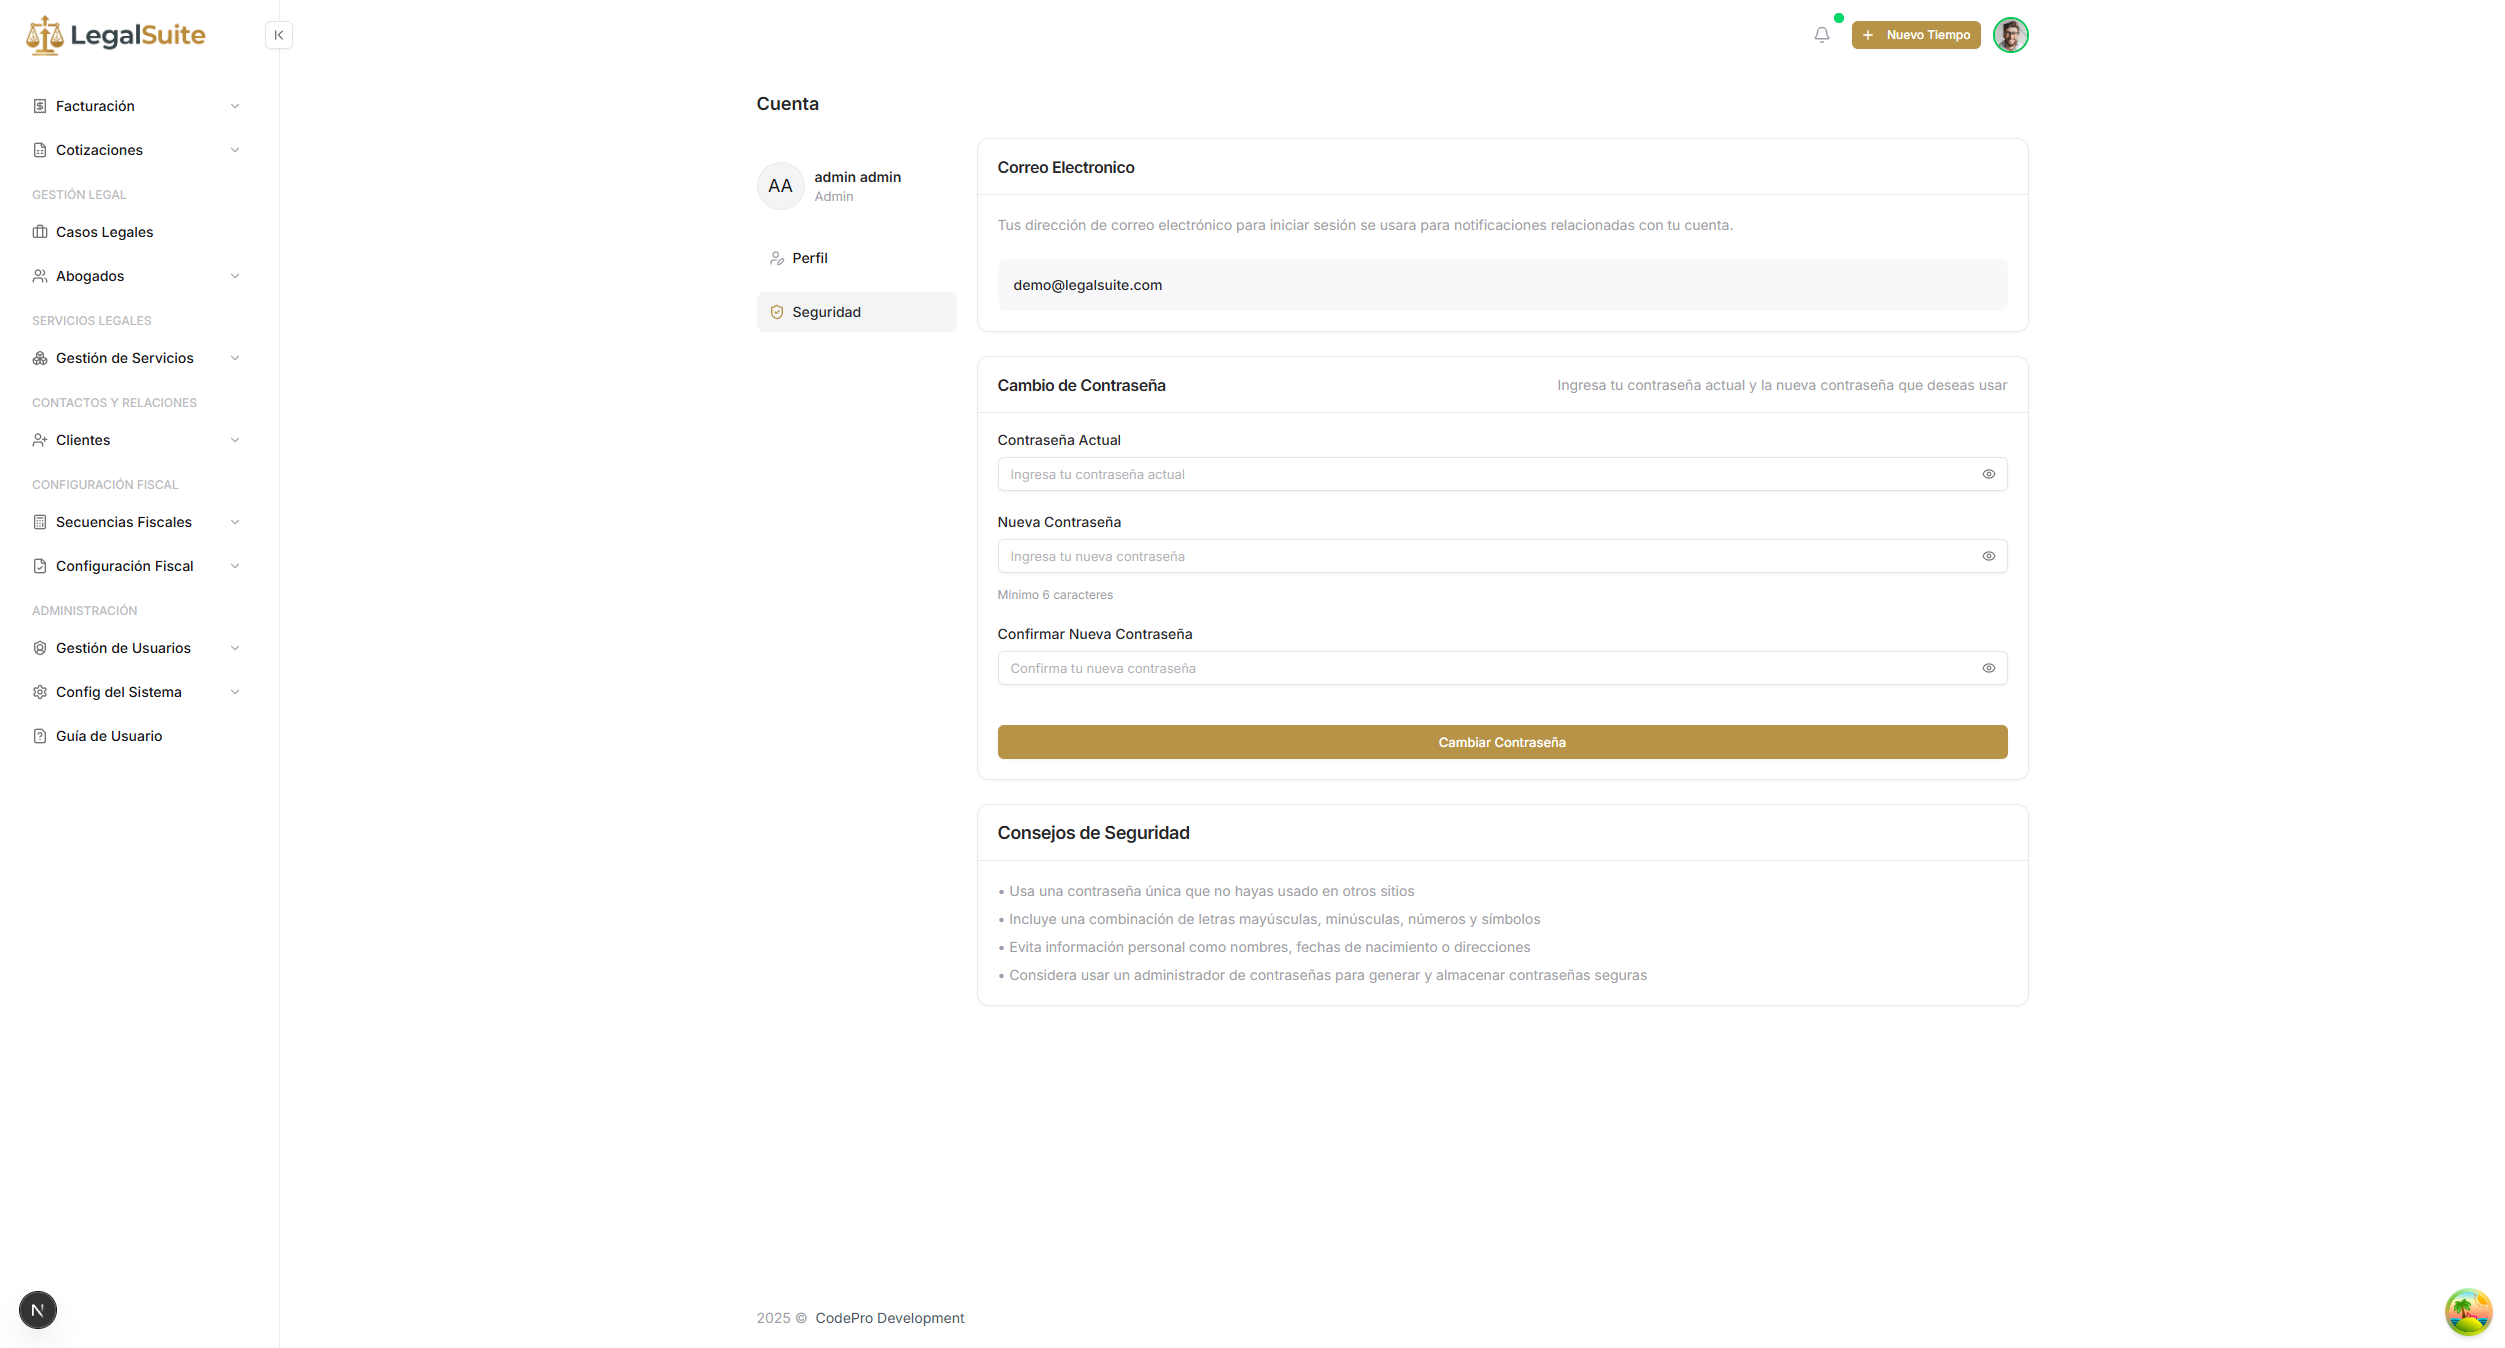Expand the Facturación menu chevron
This screenshot has height=1348, width=2505.
pos(235,106)
